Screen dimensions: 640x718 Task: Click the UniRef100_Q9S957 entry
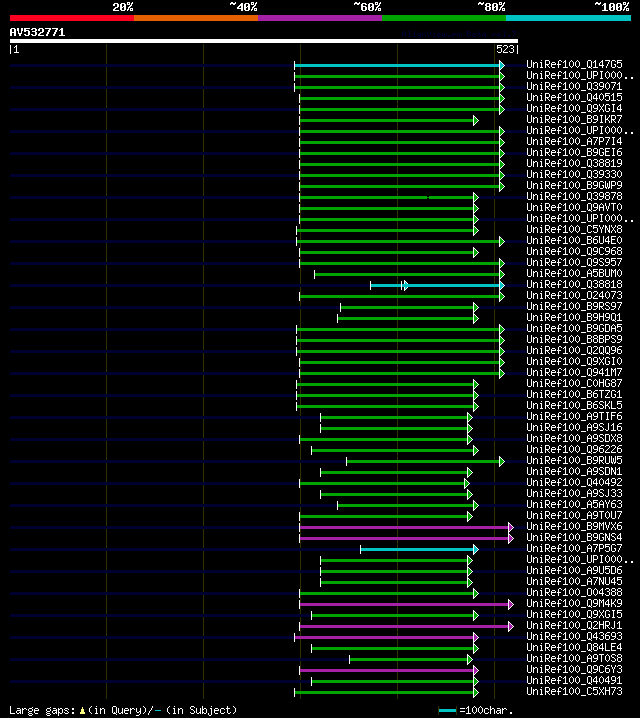tap(574, 262)
